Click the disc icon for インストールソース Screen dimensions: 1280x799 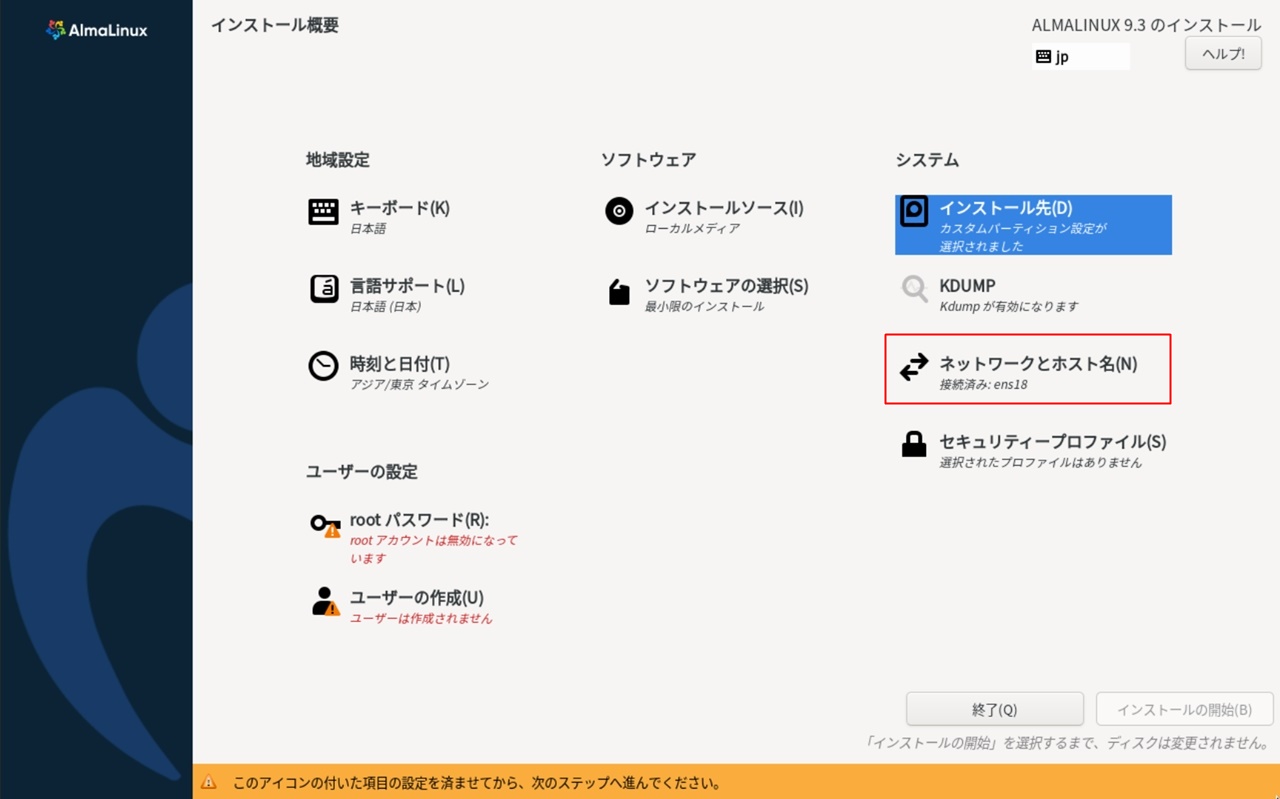[x=619, y=211]
